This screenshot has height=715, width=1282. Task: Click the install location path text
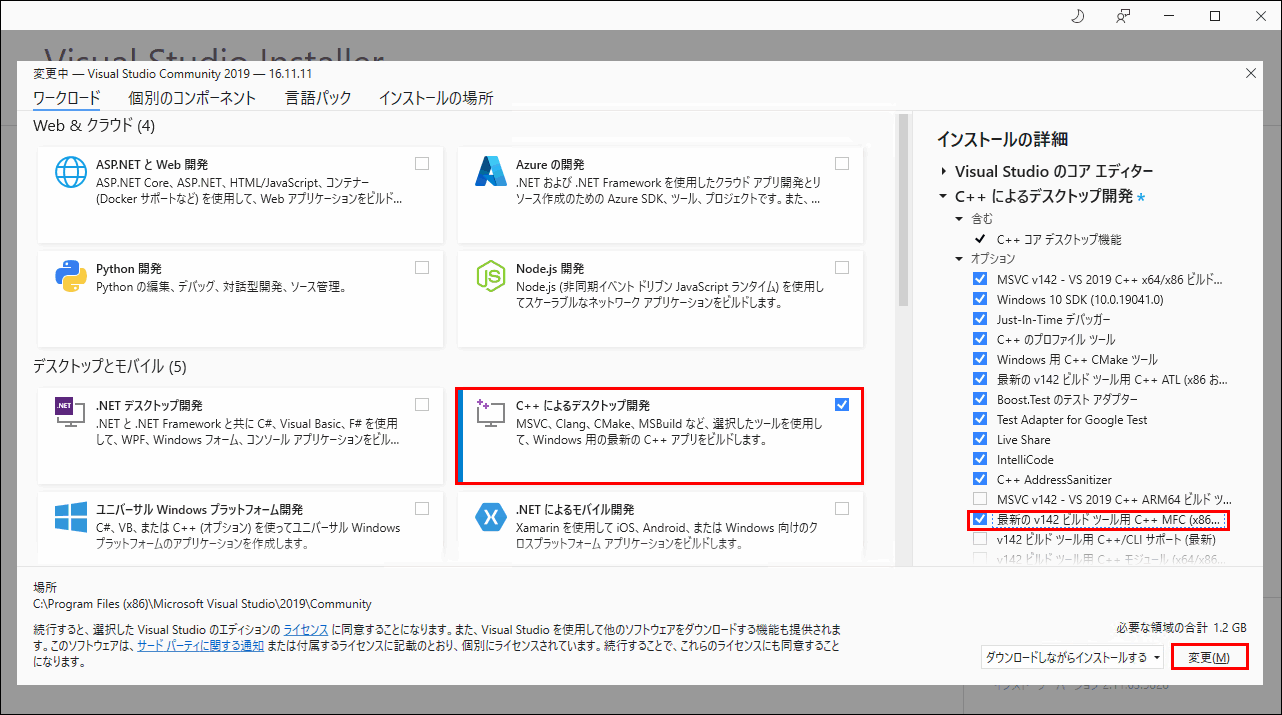click(x=202, y=604)
